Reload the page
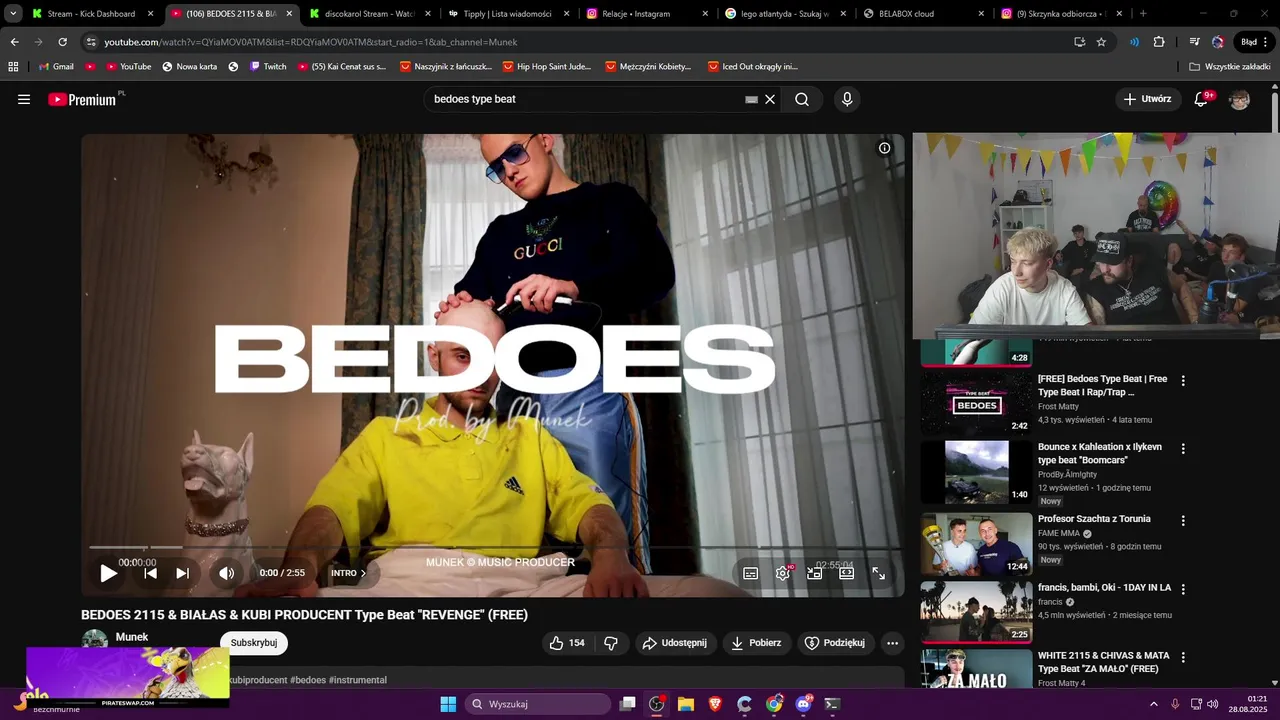The width and height of the screenshot is (1280, 720). [x=62, y=42]
